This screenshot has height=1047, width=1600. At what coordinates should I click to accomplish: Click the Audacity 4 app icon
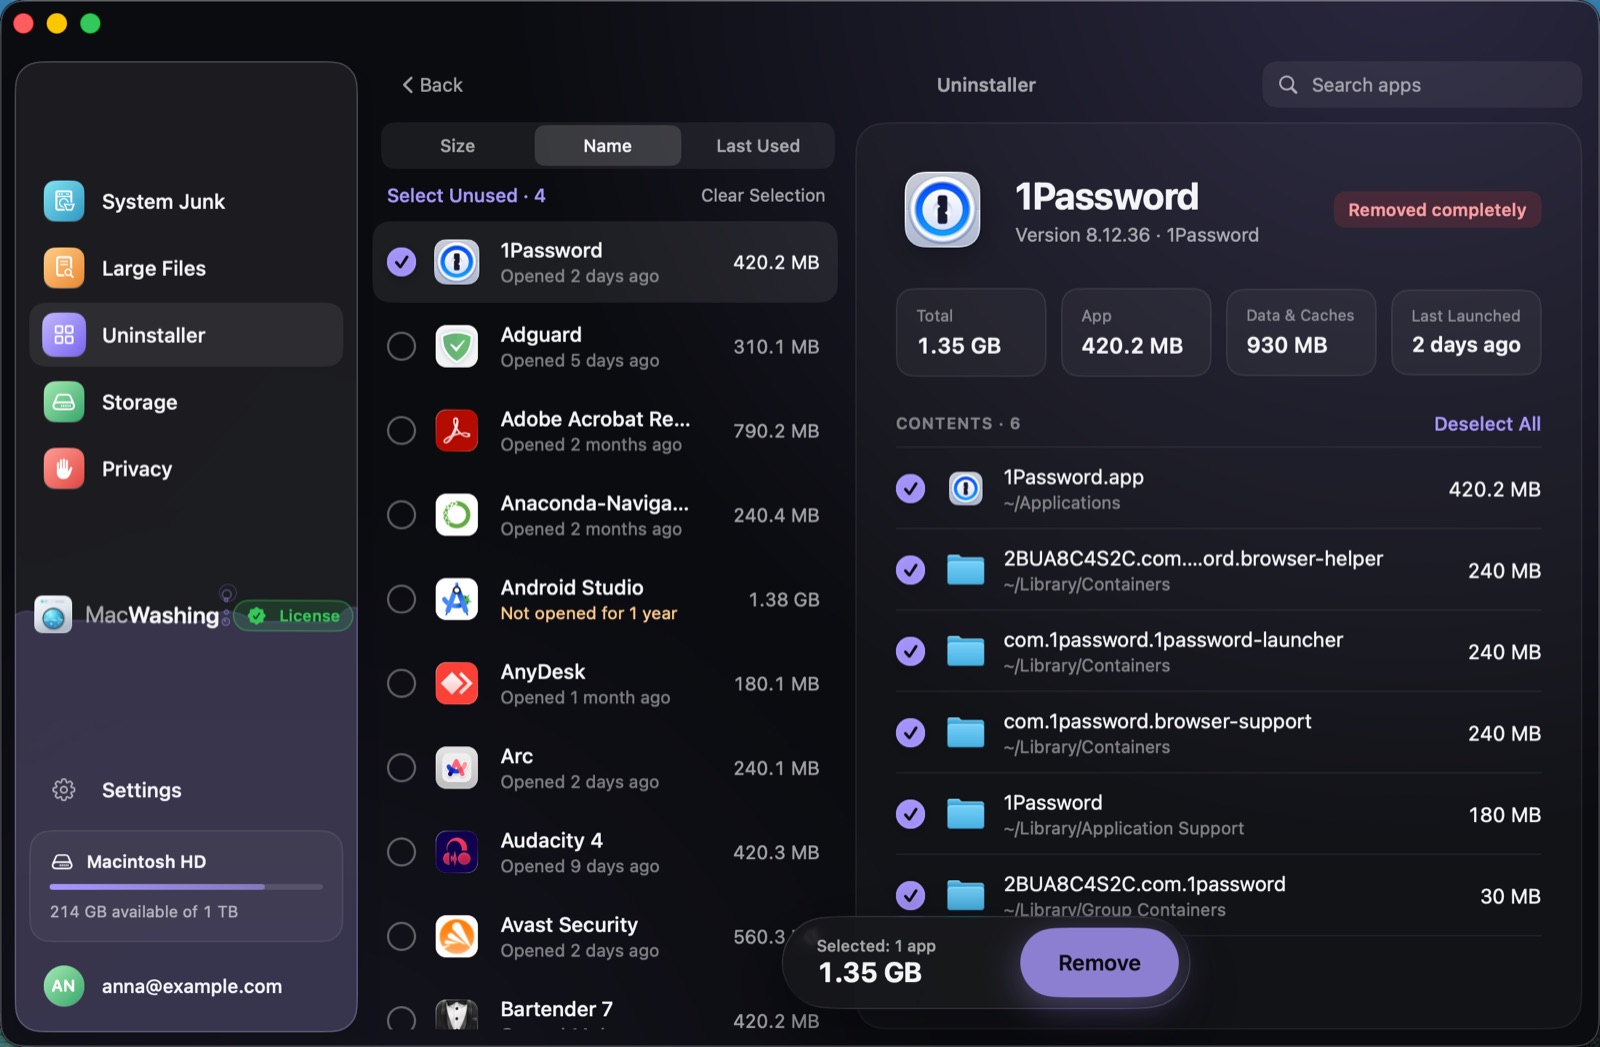tap(457, 852)
